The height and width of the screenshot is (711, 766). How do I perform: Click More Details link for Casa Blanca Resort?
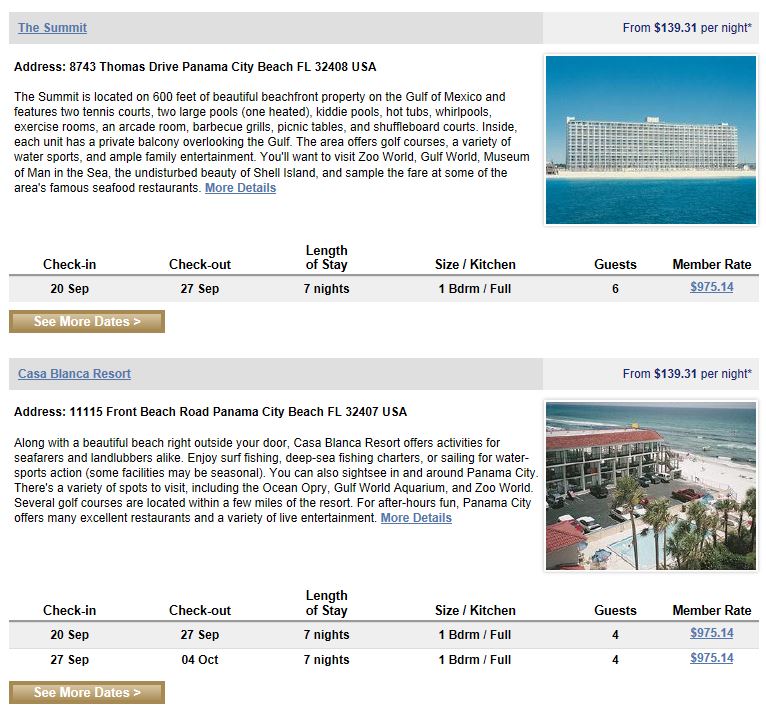click(x=416, y=518)
